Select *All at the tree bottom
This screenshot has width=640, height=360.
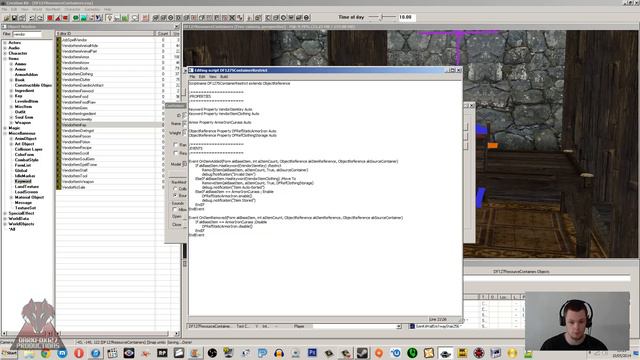12,229
